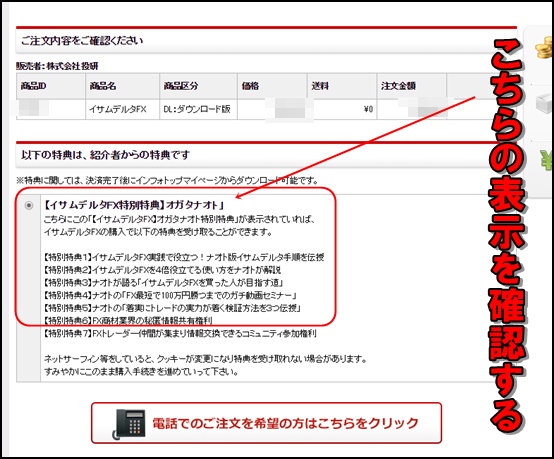554x459 pixels.
Task: Click the line starting 【特別特典2】
Action: (162, 270)
